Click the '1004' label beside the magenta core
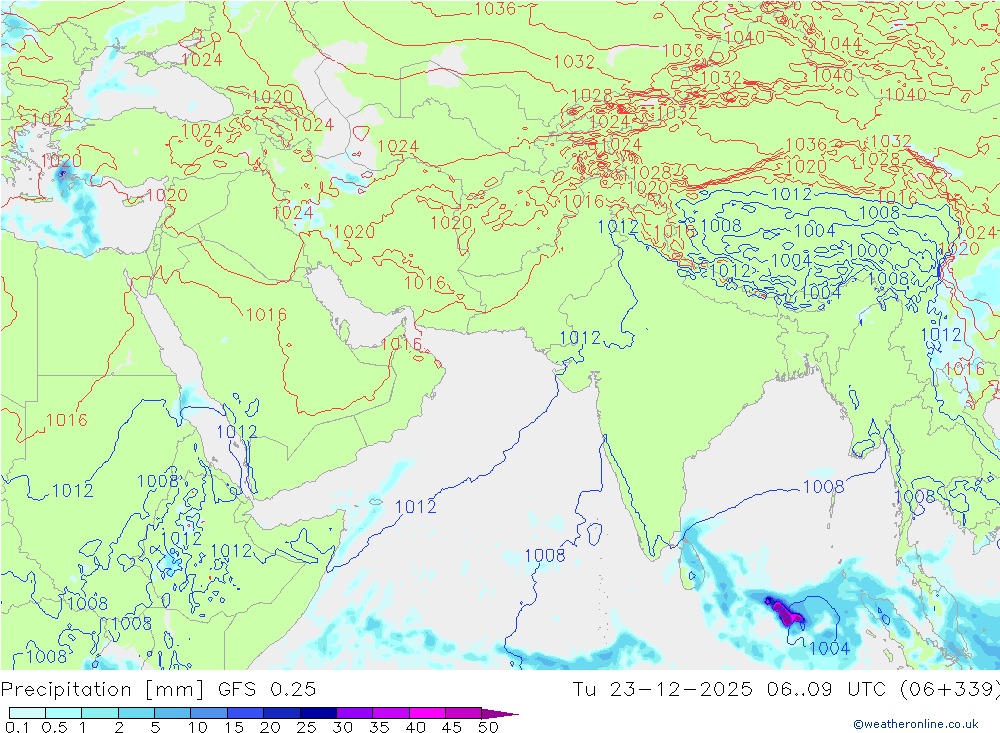1000x733 pixels. [829, 648]
